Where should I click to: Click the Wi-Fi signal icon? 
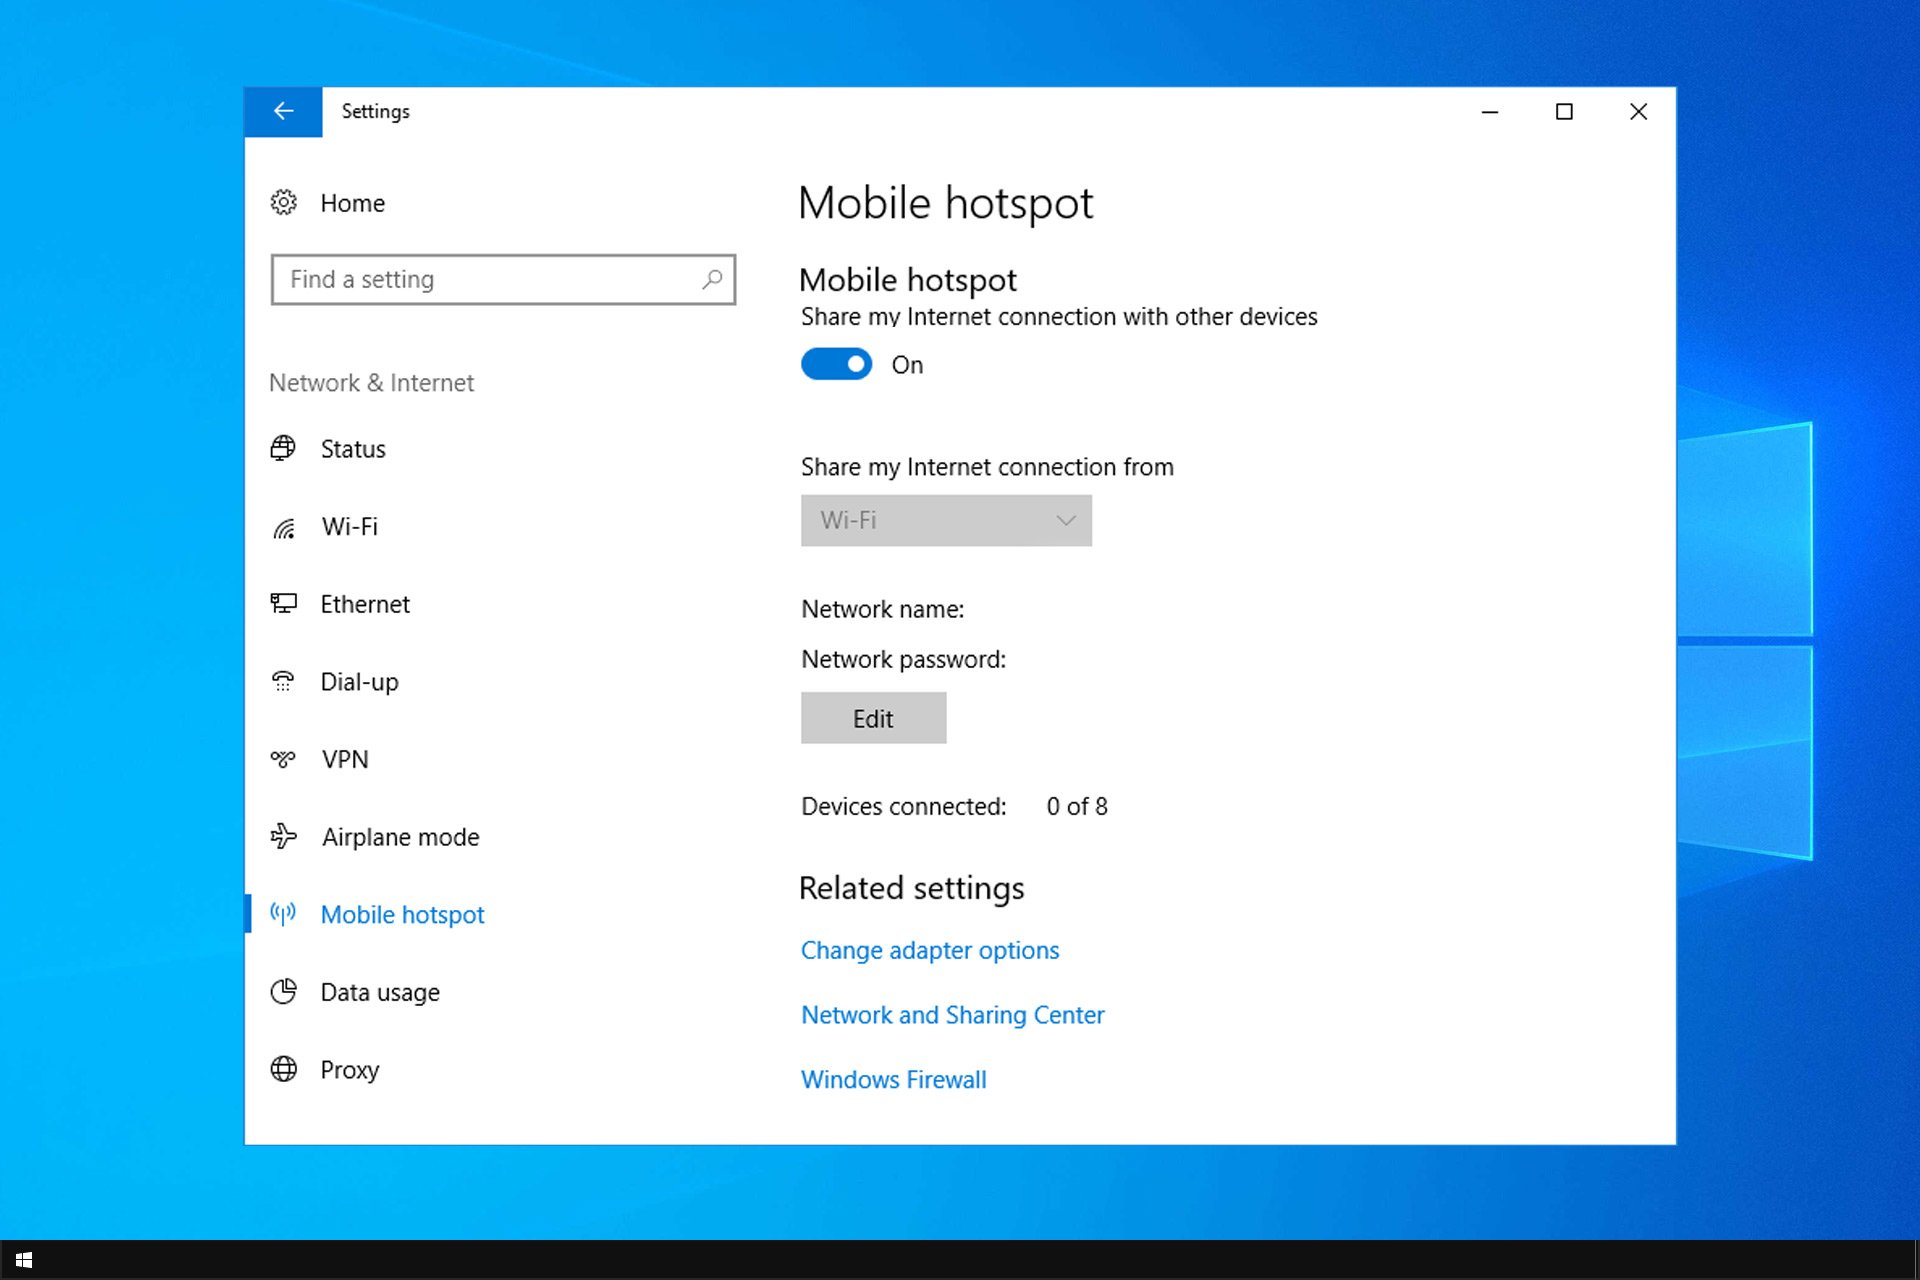click(284, 527)
